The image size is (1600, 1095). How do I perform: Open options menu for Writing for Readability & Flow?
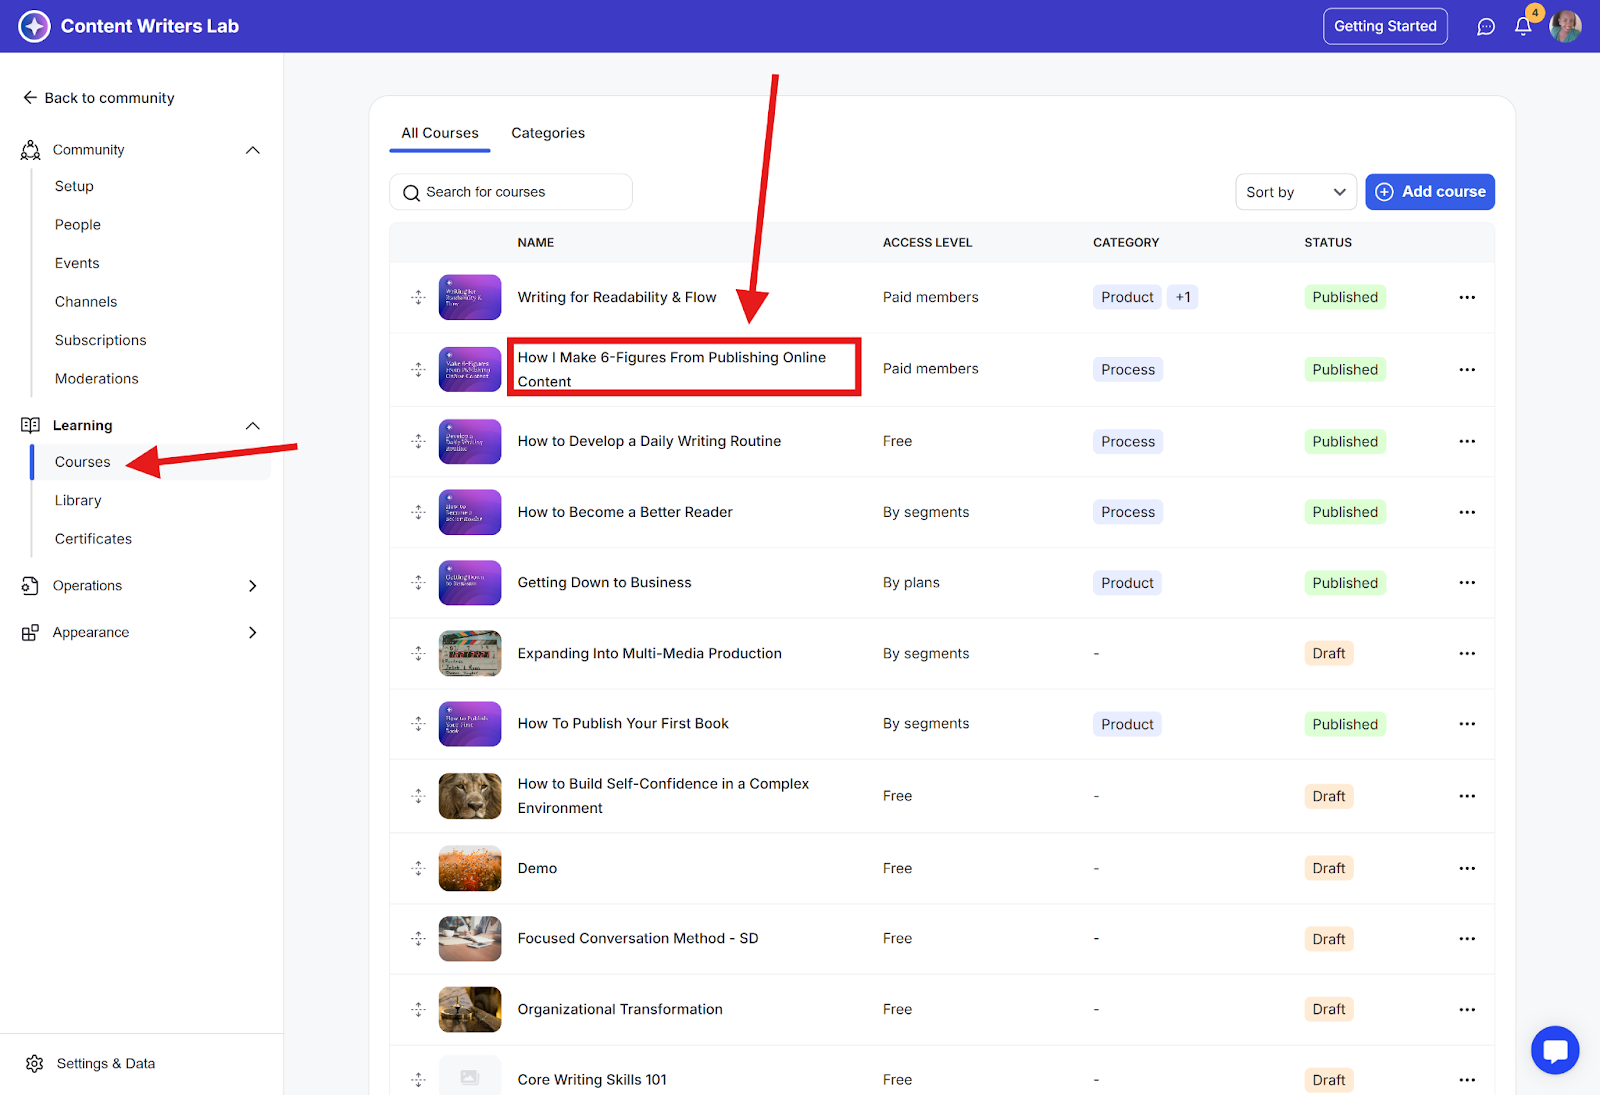coord(1466,297)
